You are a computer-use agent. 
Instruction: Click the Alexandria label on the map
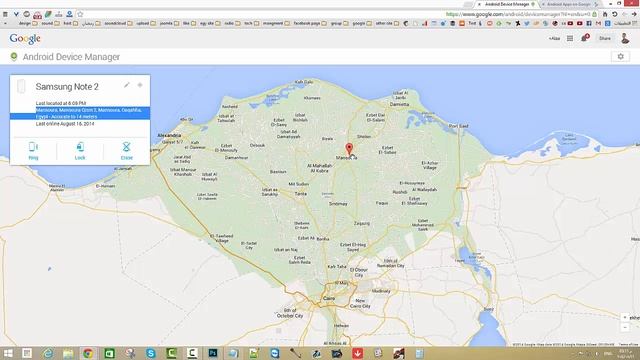(169, 135)
